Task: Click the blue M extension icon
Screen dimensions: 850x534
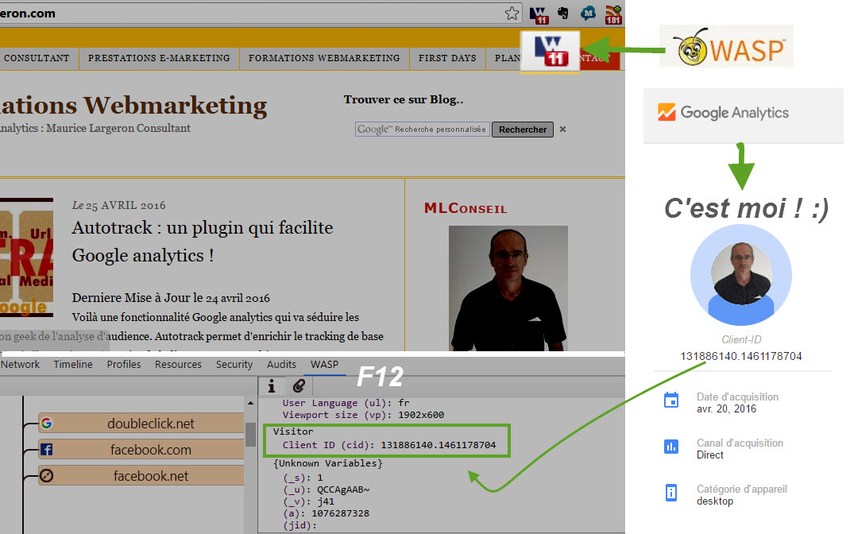Action: pyautogui.click(x=588, y=12)
